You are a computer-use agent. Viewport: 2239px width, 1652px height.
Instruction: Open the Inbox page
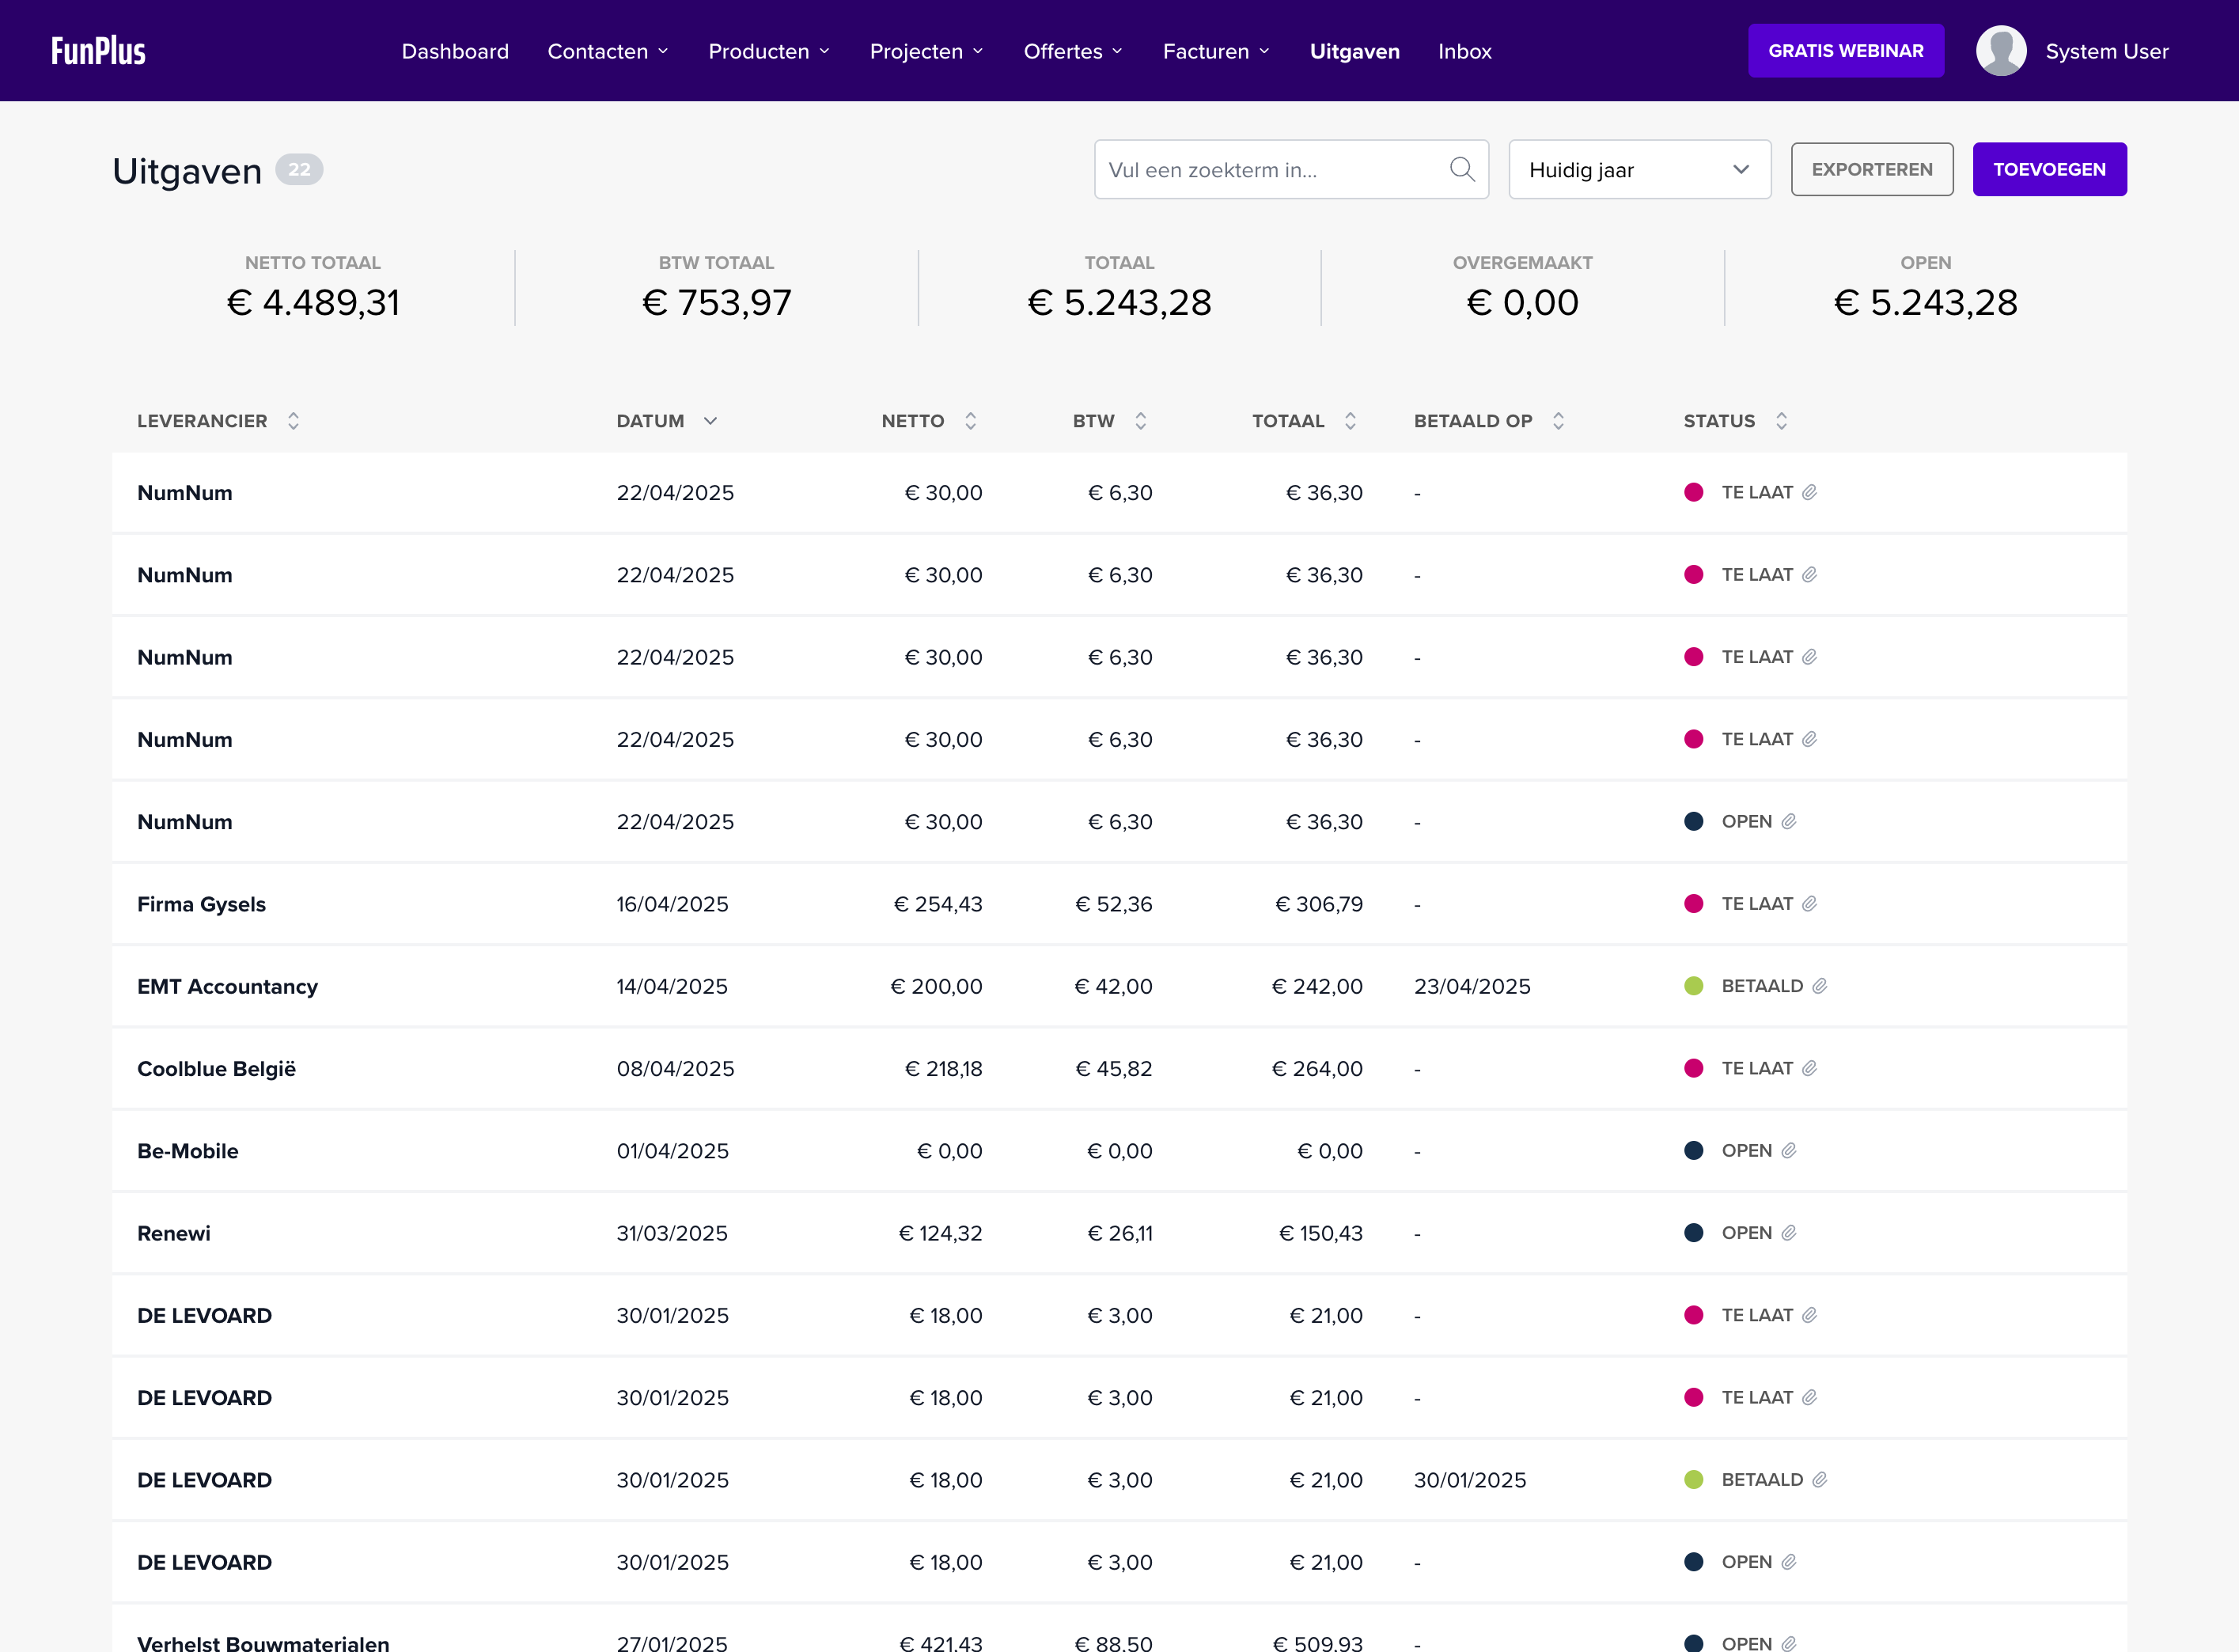pyautogui.click(x=1464, y=51)
